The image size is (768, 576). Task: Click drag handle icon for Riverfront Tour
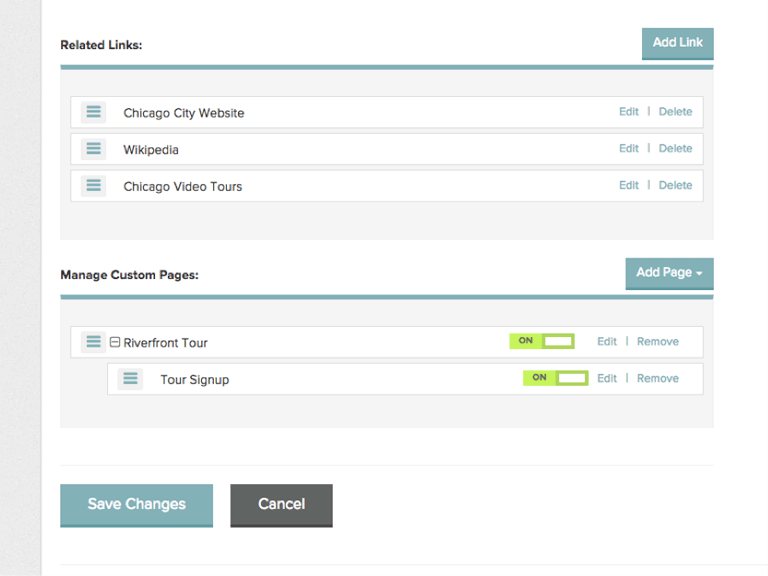tap(93, 342)
